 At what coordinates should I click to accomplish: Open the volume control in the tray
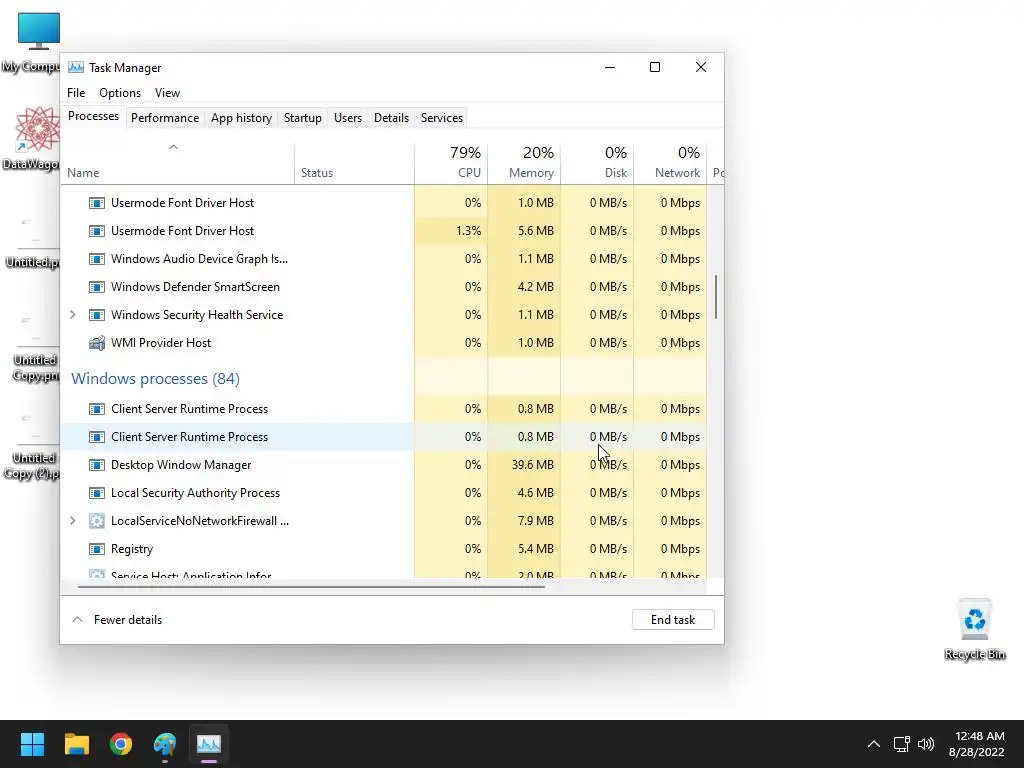(925, 744)
